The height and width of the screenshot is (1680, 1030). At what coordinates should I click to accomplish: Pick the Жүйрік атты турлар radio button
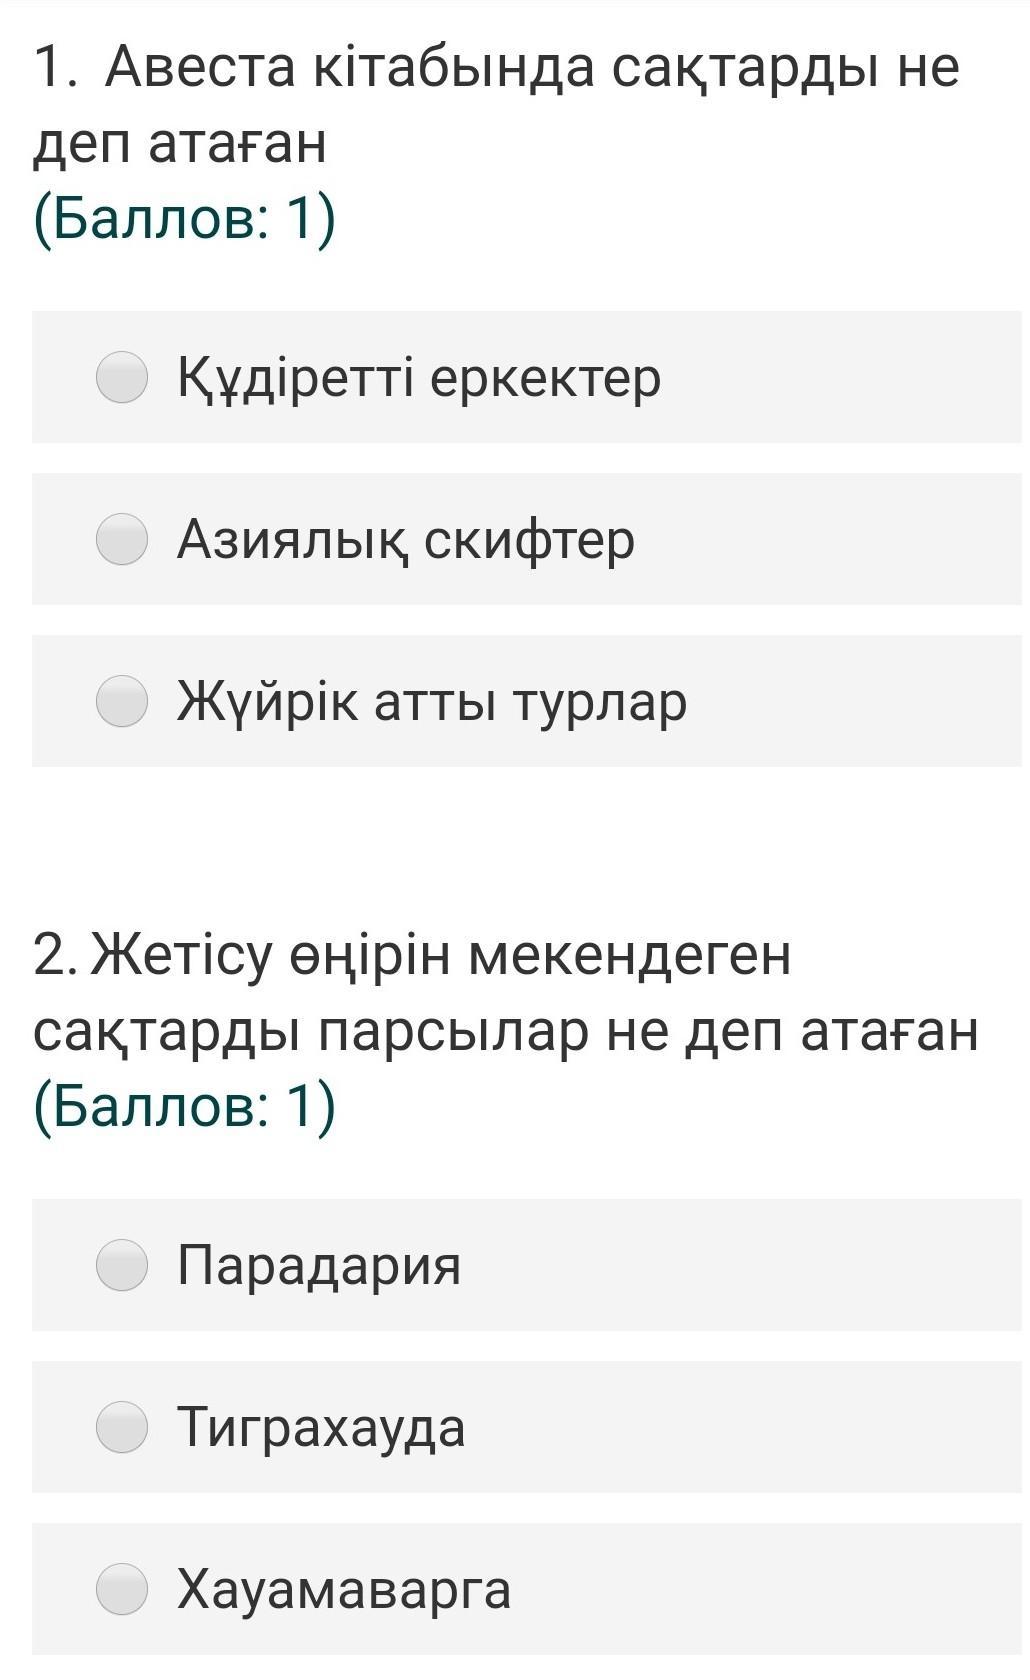(122, 701)
